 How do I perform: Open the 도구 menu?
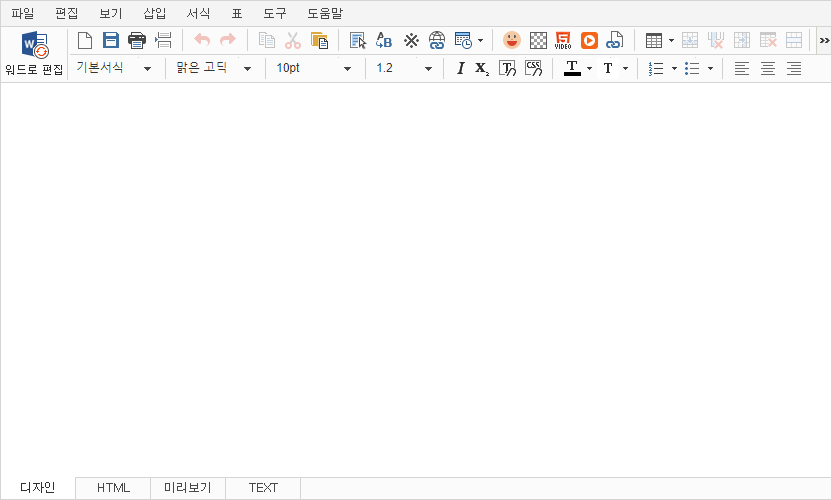(275, 13)
